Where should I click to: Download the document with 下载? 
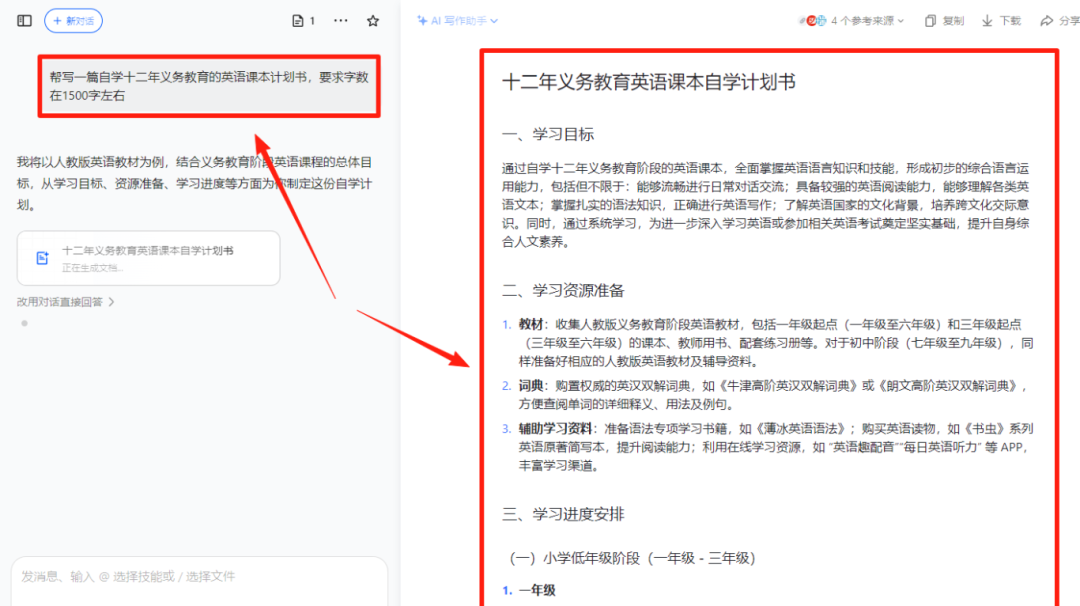click(x=1001, y=21)
